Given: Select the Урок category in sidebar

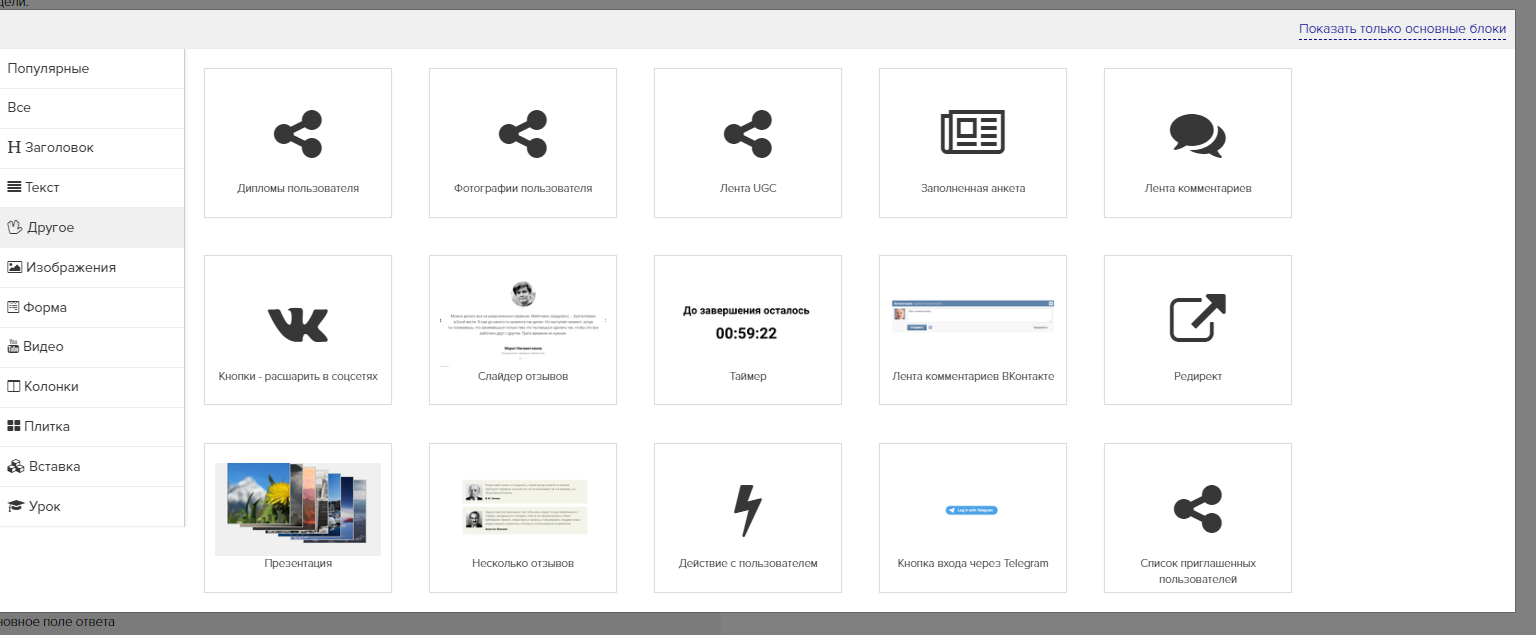Looking at the screenshot, I should pos(44,506).
